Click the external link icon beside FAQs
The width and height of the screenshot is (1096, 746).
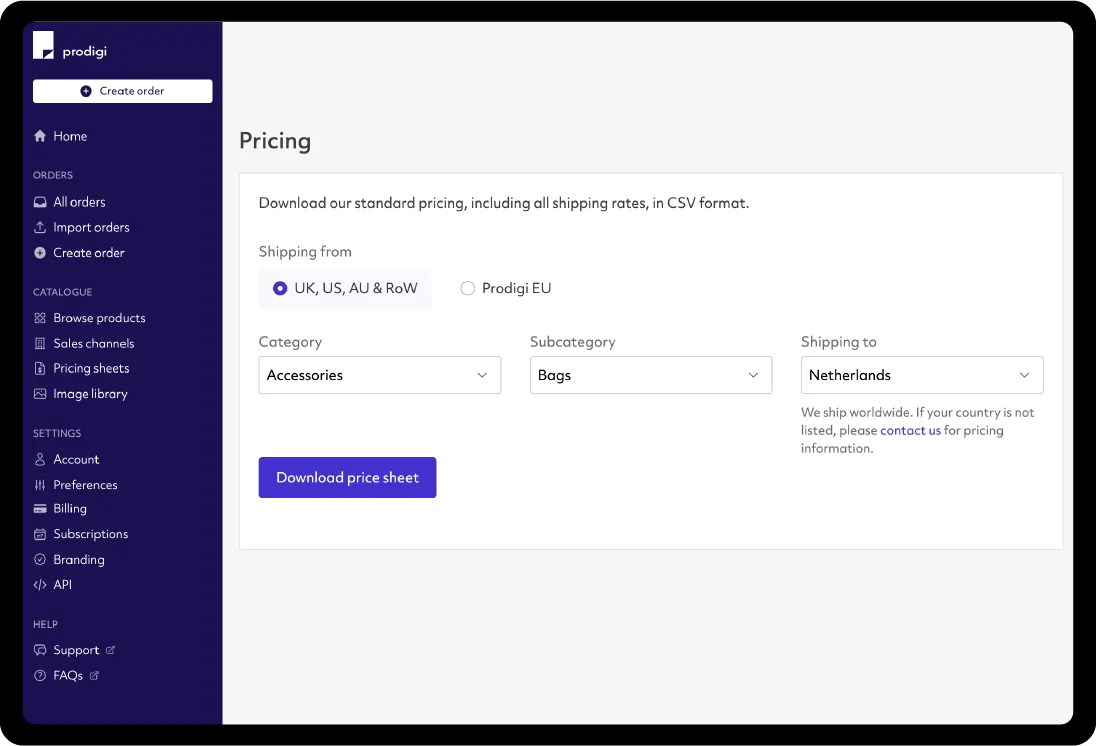[94, 675]
